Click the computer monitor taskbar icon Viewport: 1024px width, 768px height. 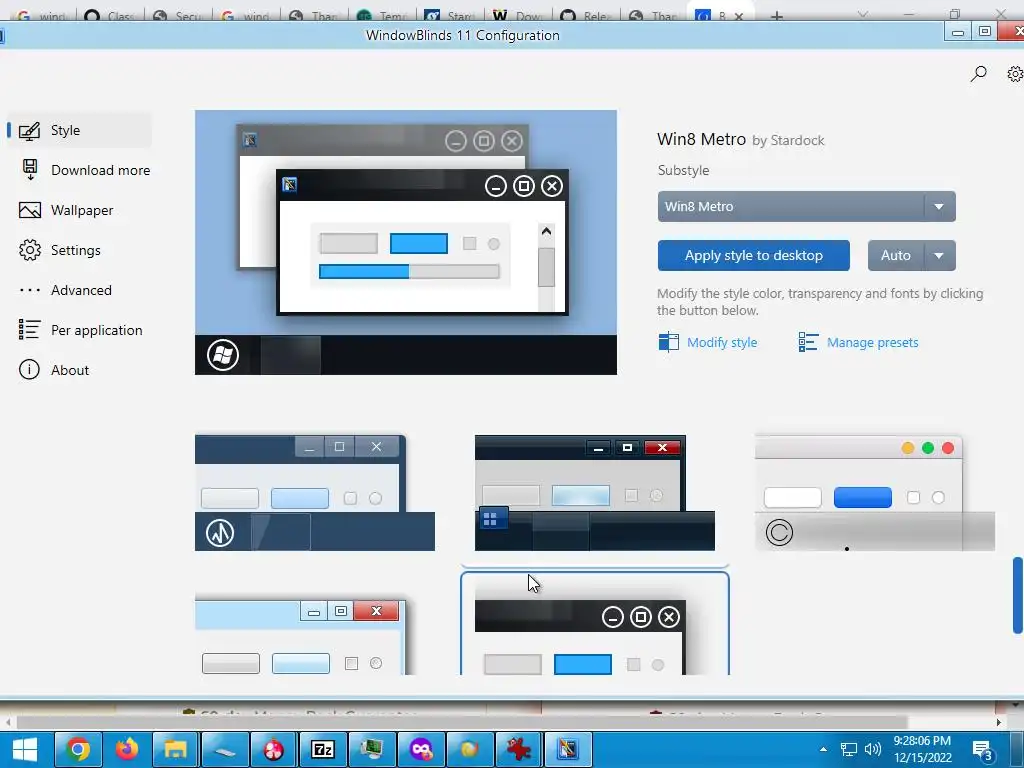(x=372, y=749)
